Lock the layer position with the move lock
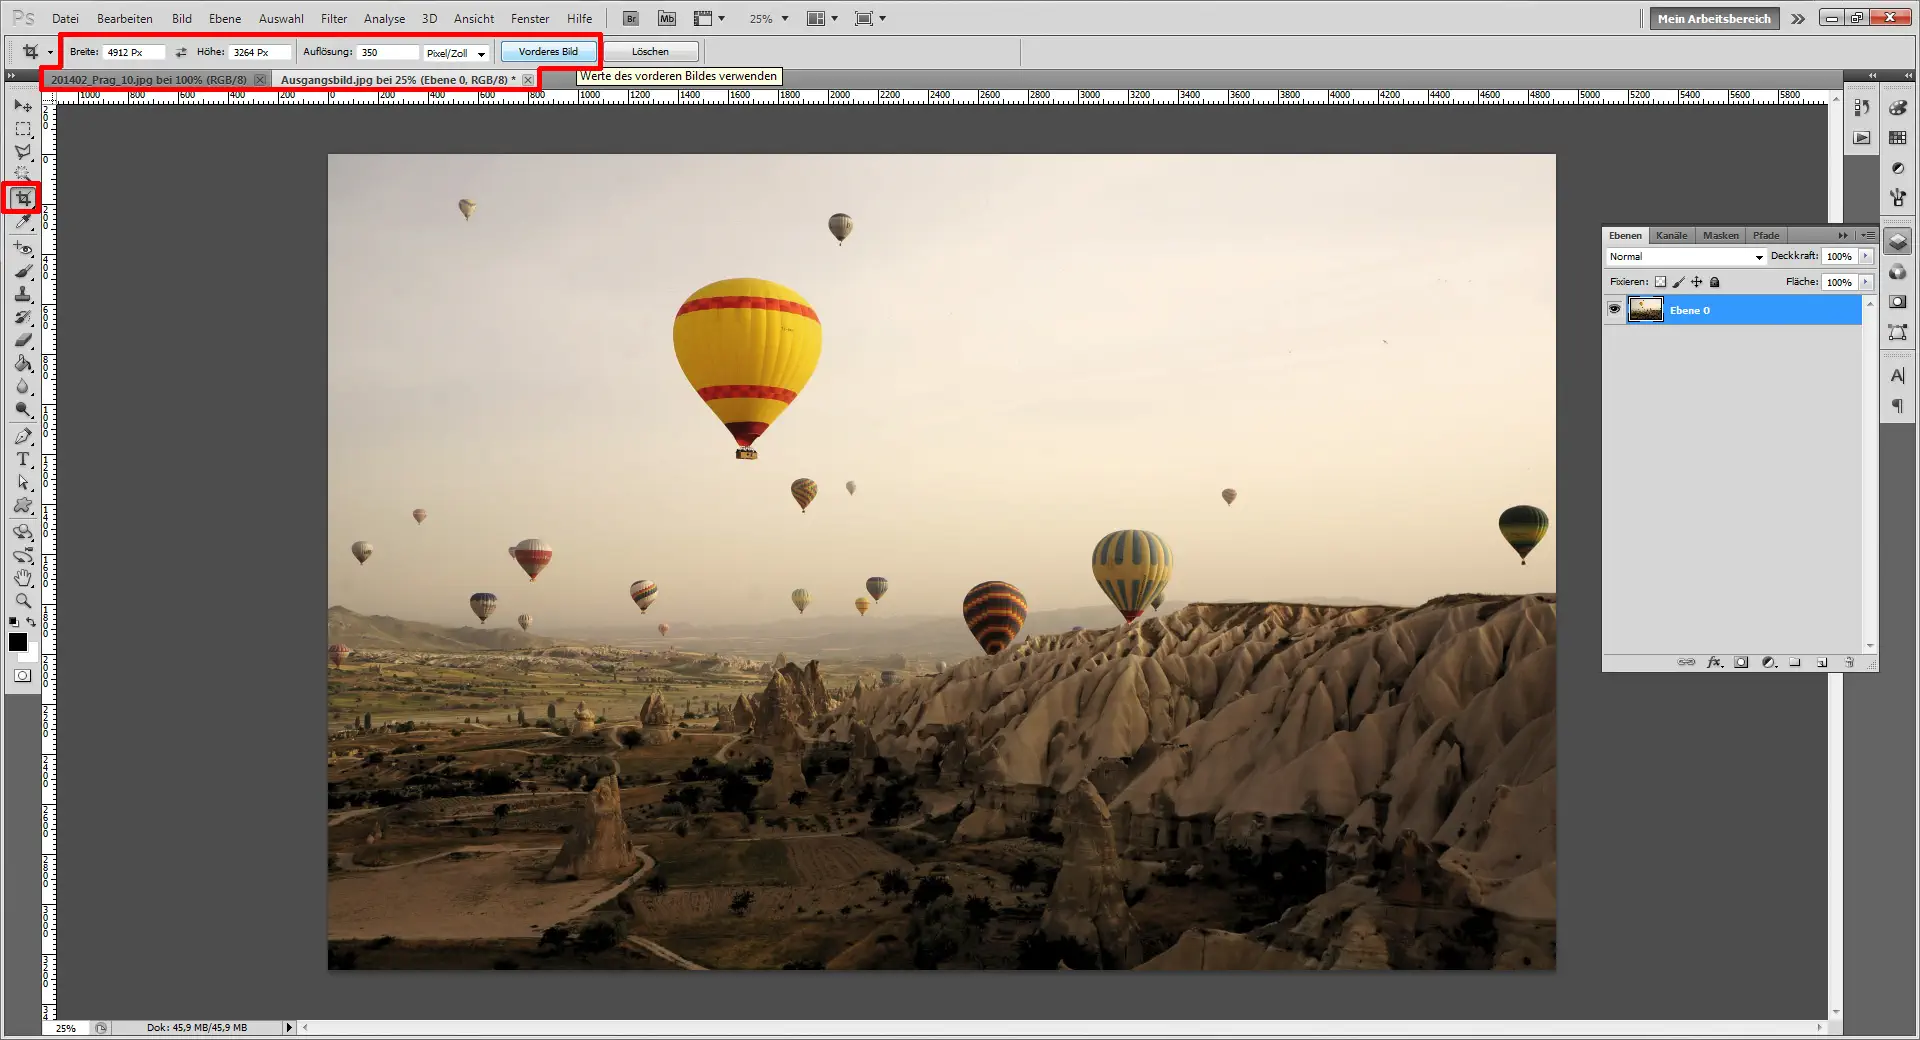 point(1696,282)
